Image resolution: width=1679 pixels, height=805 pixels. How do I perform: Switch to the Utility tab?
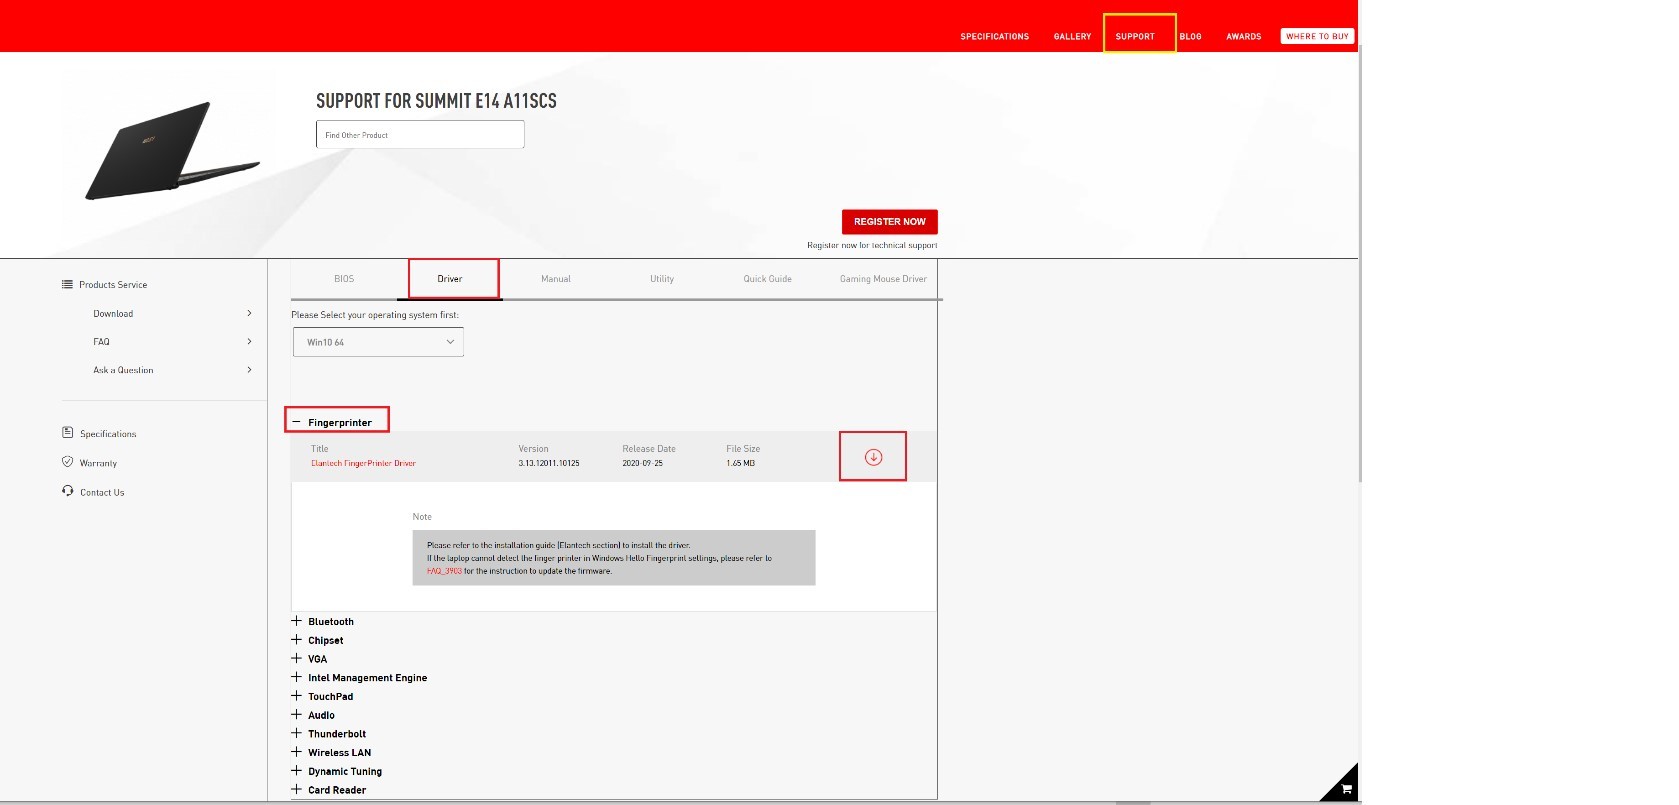[x=662, y=279]
